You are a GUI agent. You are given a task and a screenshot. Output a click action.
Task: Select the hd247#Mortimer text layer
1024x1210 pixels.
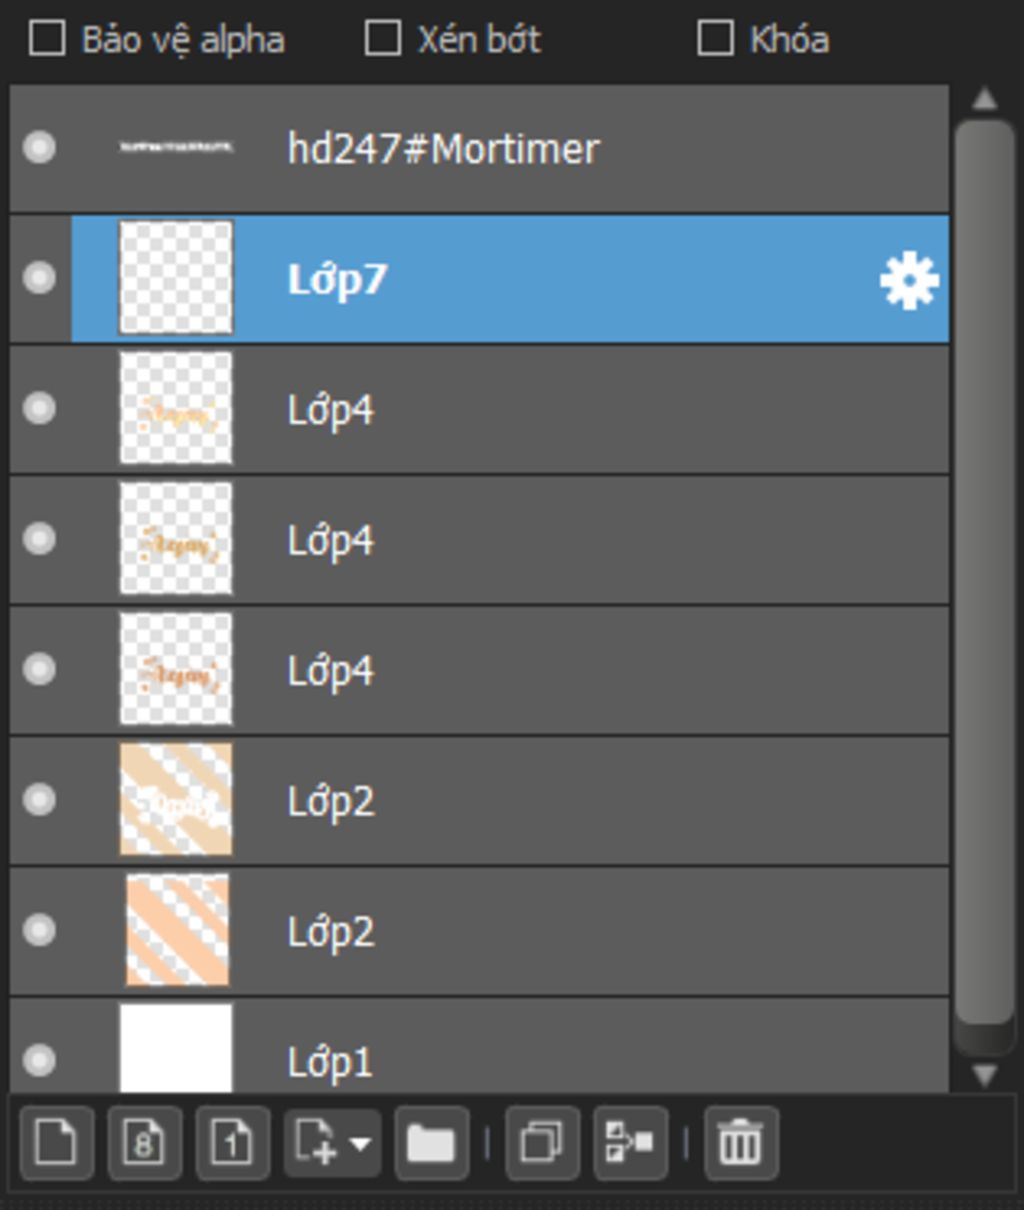click(x=479, y=148)
